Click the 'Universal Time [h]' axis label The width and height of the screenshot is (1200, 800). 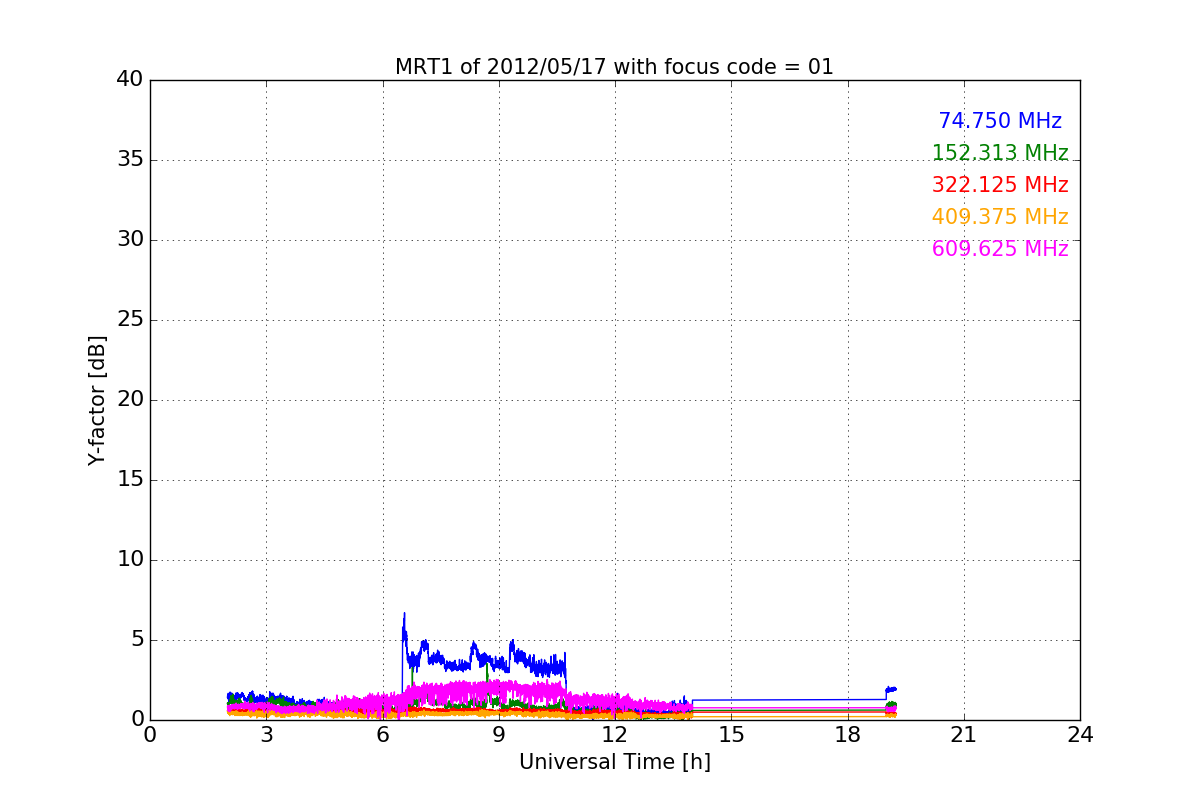coord(614,762)
